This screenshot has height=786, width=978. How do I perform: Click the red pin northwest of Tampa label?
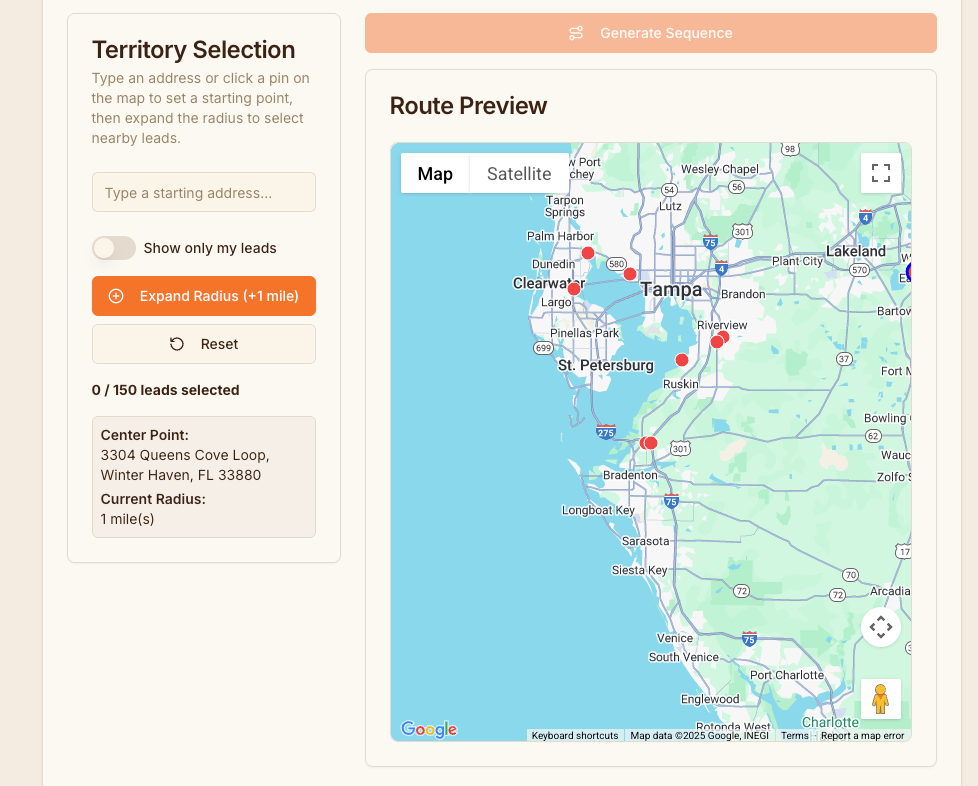pyautogui.click(x=630, y=274)
